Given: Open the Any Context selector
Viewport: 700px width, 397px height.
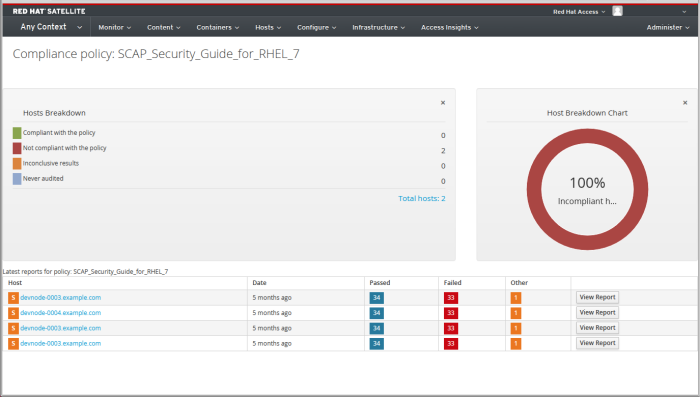Looking at the screenshot, I should point(51,27).
